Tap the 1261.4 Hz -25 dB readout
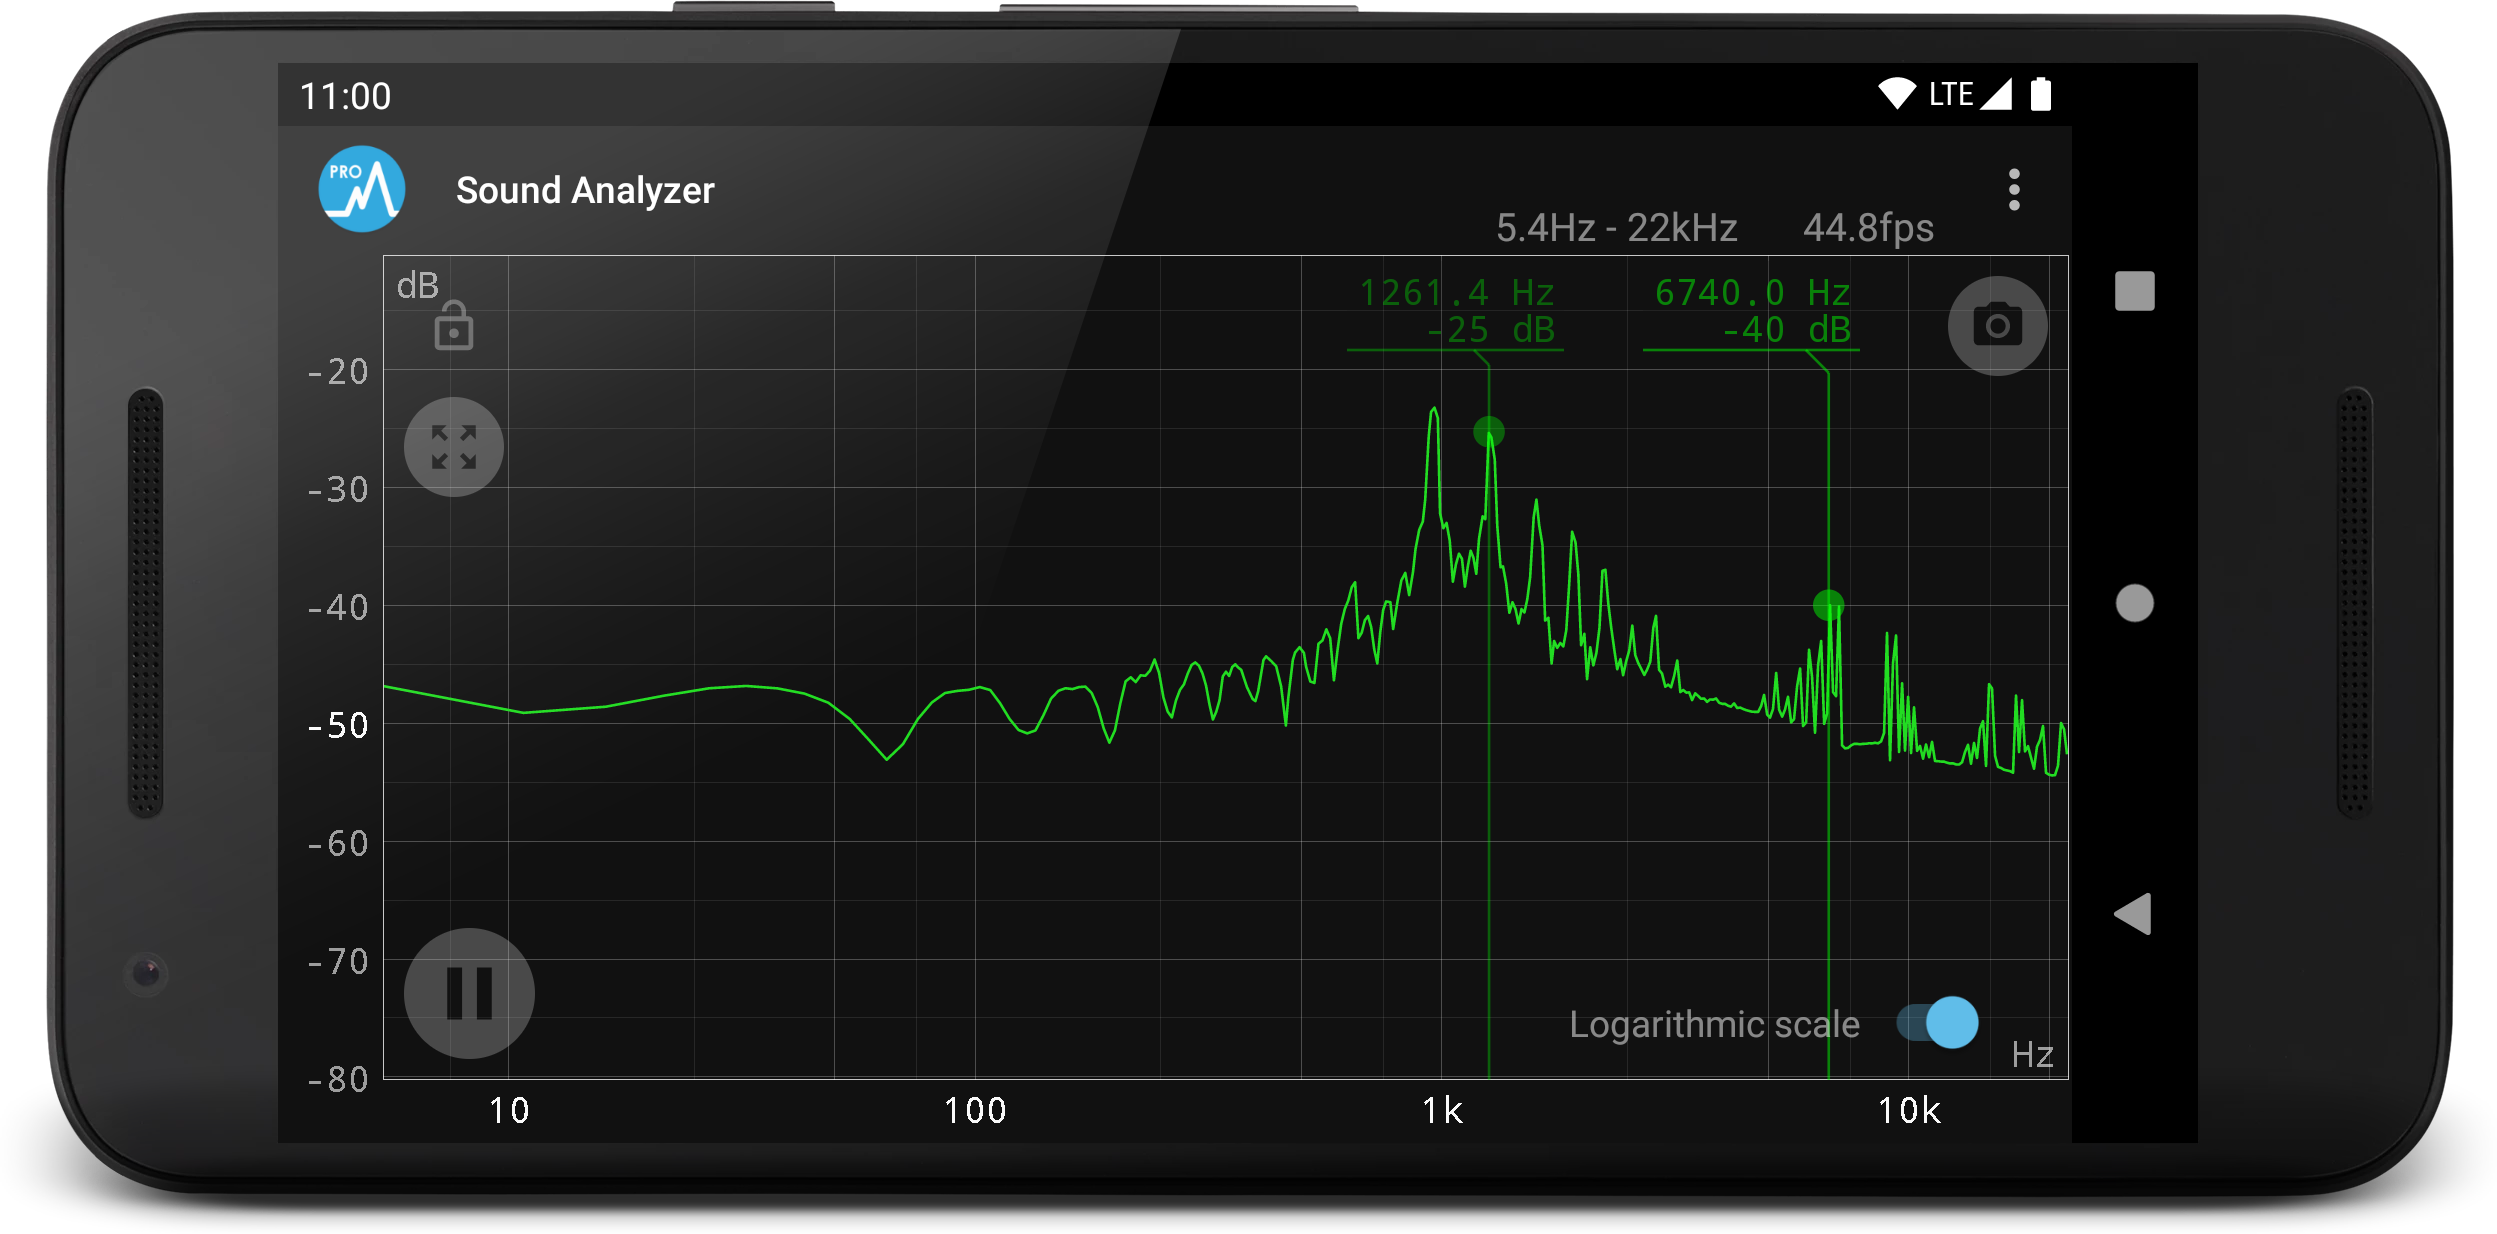2497x1234 pixels. [1456, 311]
